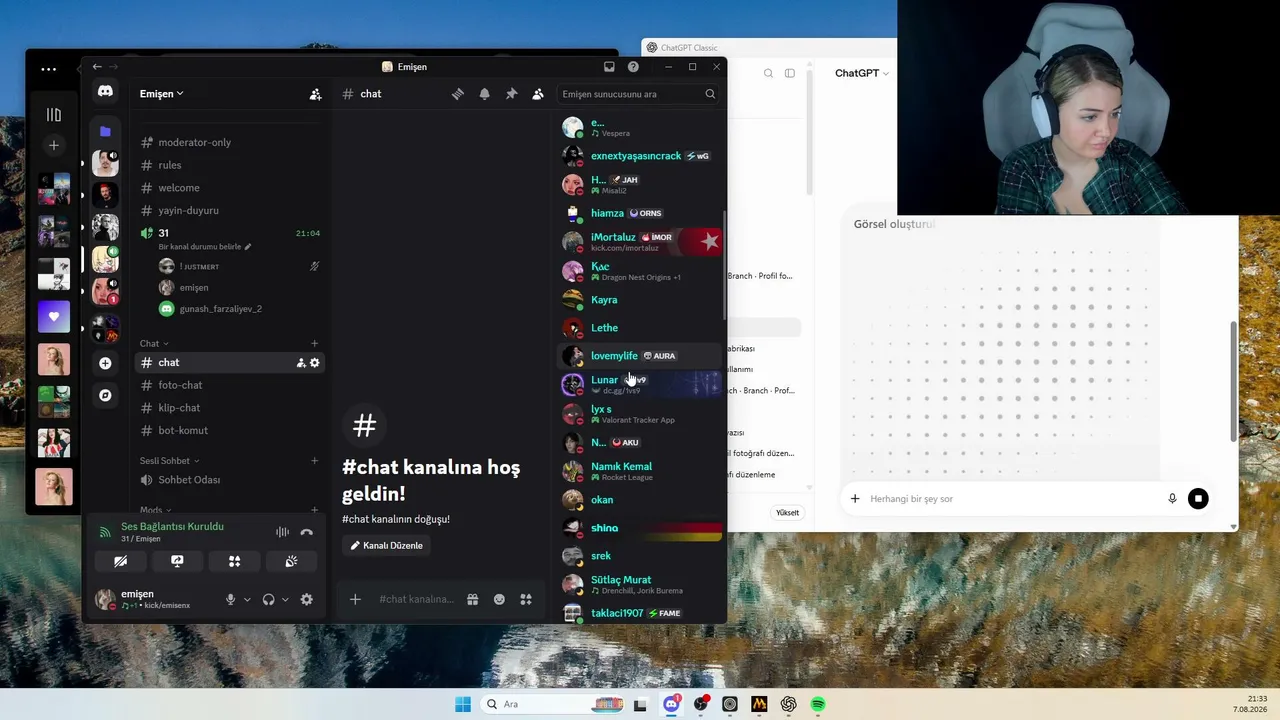The height and width of the screenshot is (720, 1280).
Task: Click the taskbar search box Ara
Action: point(552,704)
